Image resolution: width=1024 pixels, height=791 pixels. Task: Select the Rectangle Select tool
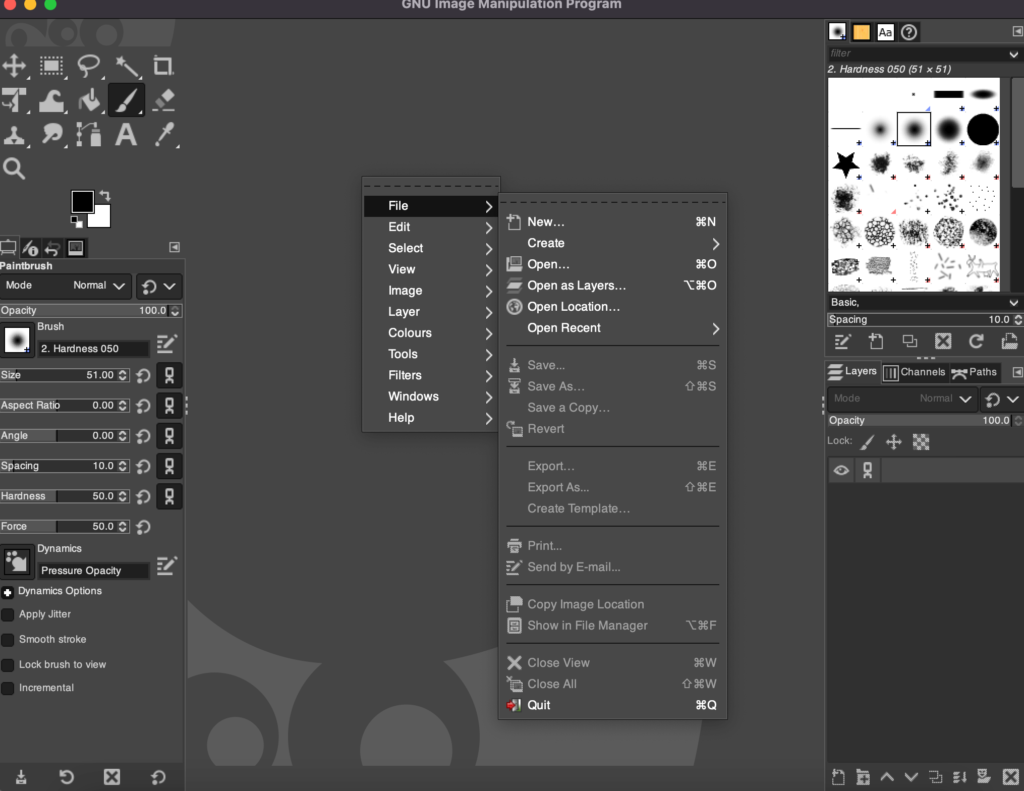[52, 66]
